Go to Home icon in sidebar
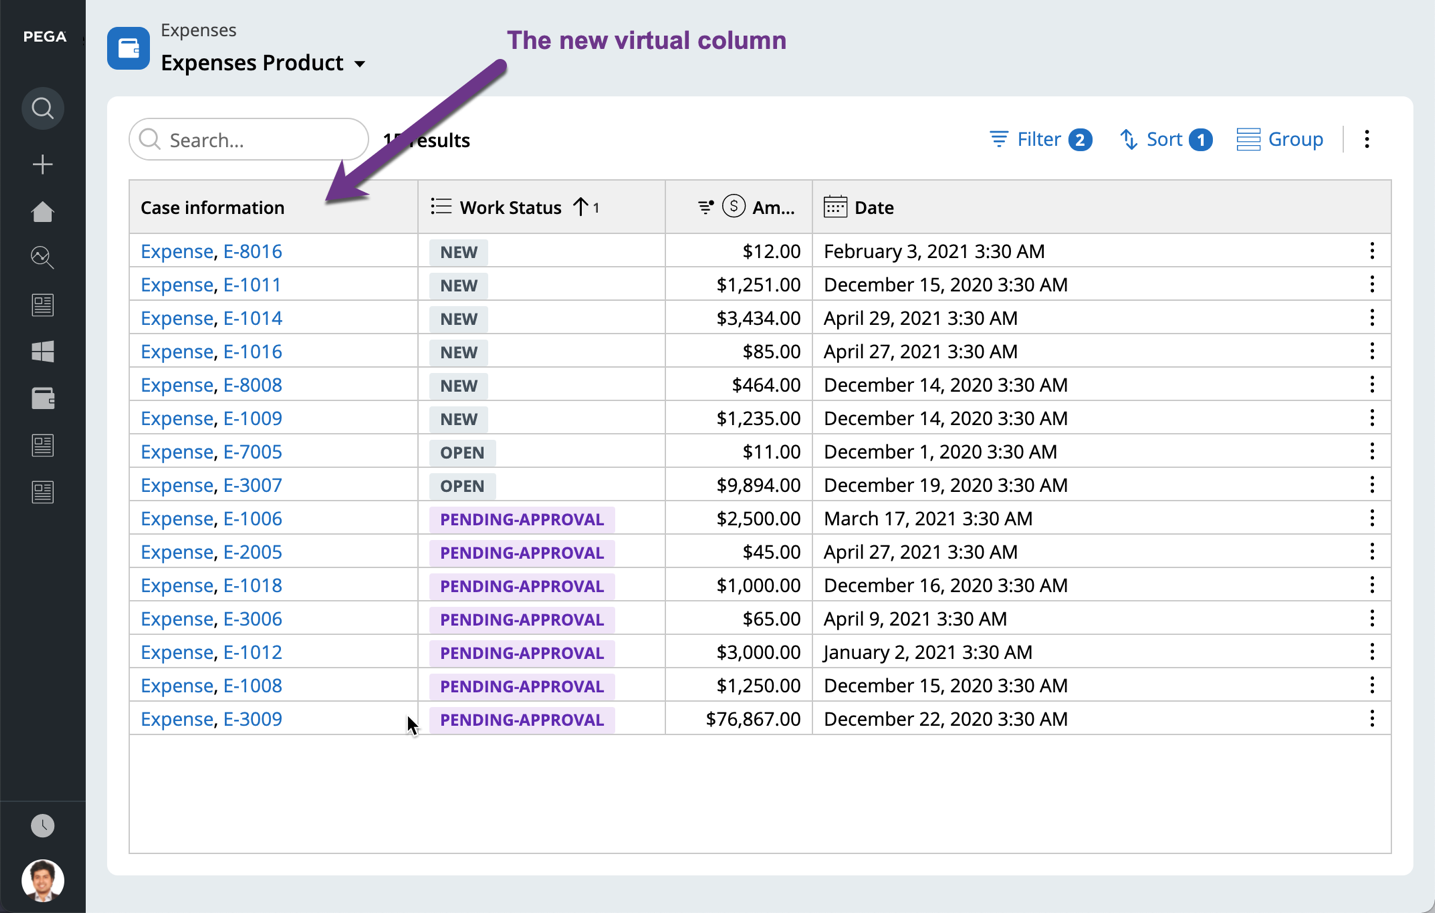This screenshot has height=913, width=1435. pyautogui.click(x=42, y=211)
